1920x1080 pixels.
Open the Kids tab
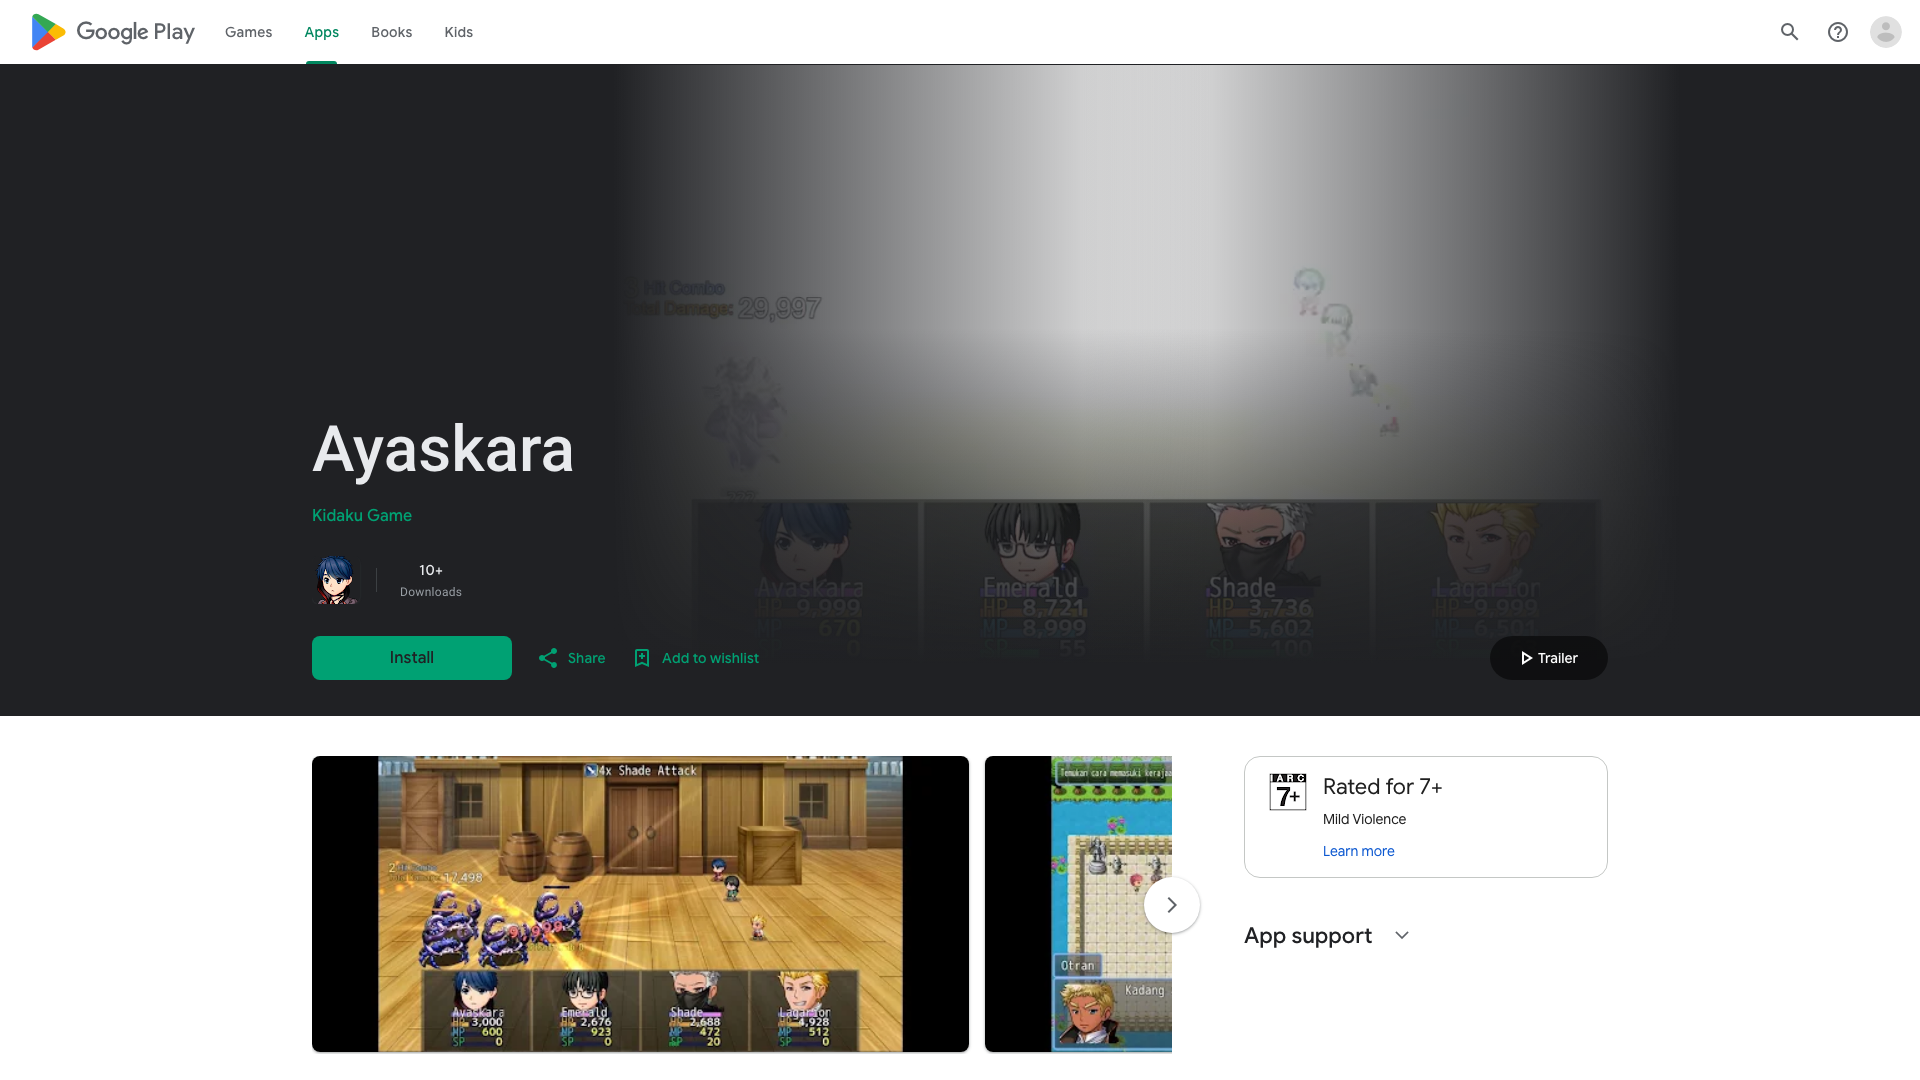click(x=459, y=32)
